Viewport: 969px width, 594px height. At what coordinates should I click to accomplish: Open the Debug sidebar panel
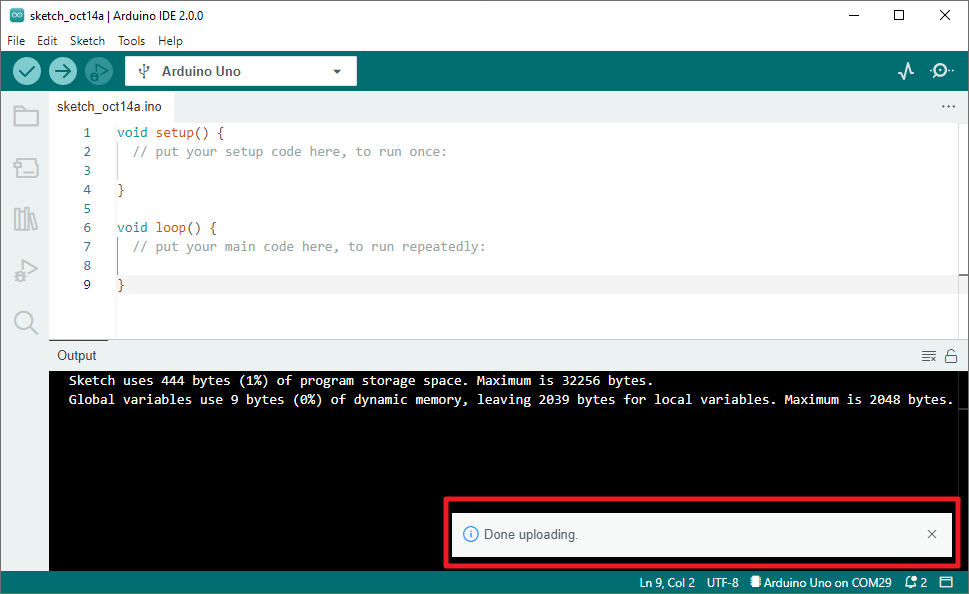coord(26,270)
